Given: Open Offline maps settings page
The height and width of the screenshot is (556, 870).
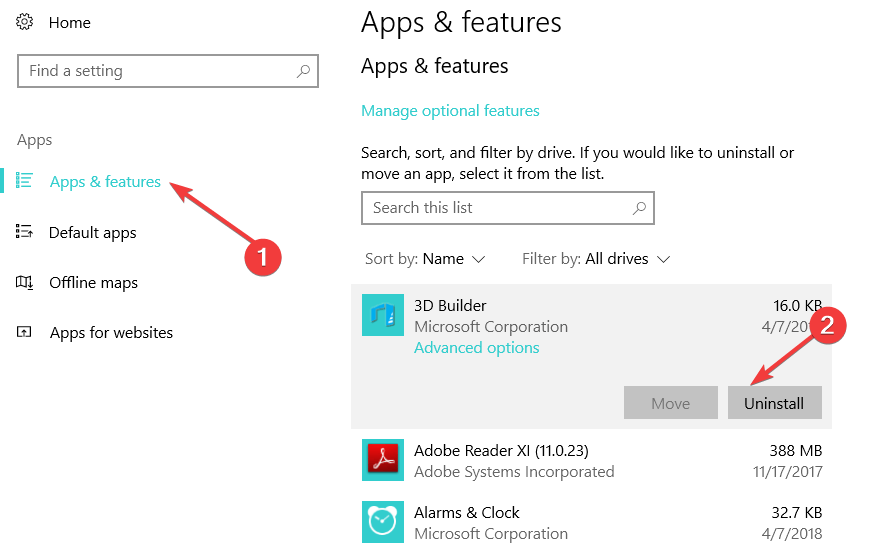Looking at the screenshot, I should point(93,283).
